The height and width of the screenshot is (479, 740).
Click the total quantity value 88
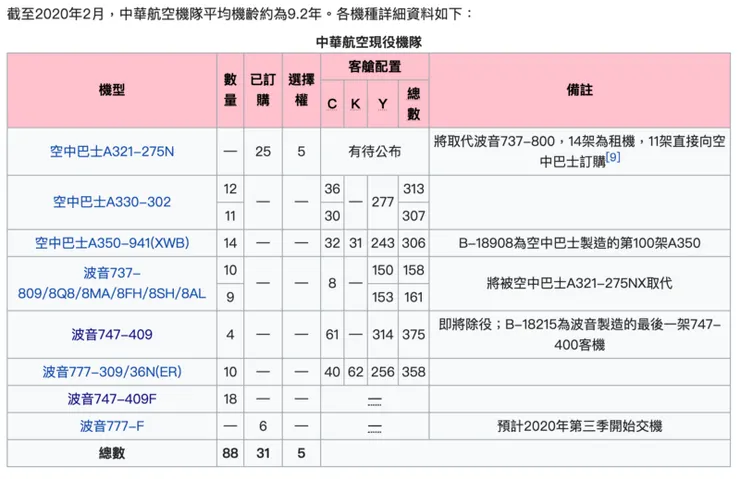tap(230, 454)
